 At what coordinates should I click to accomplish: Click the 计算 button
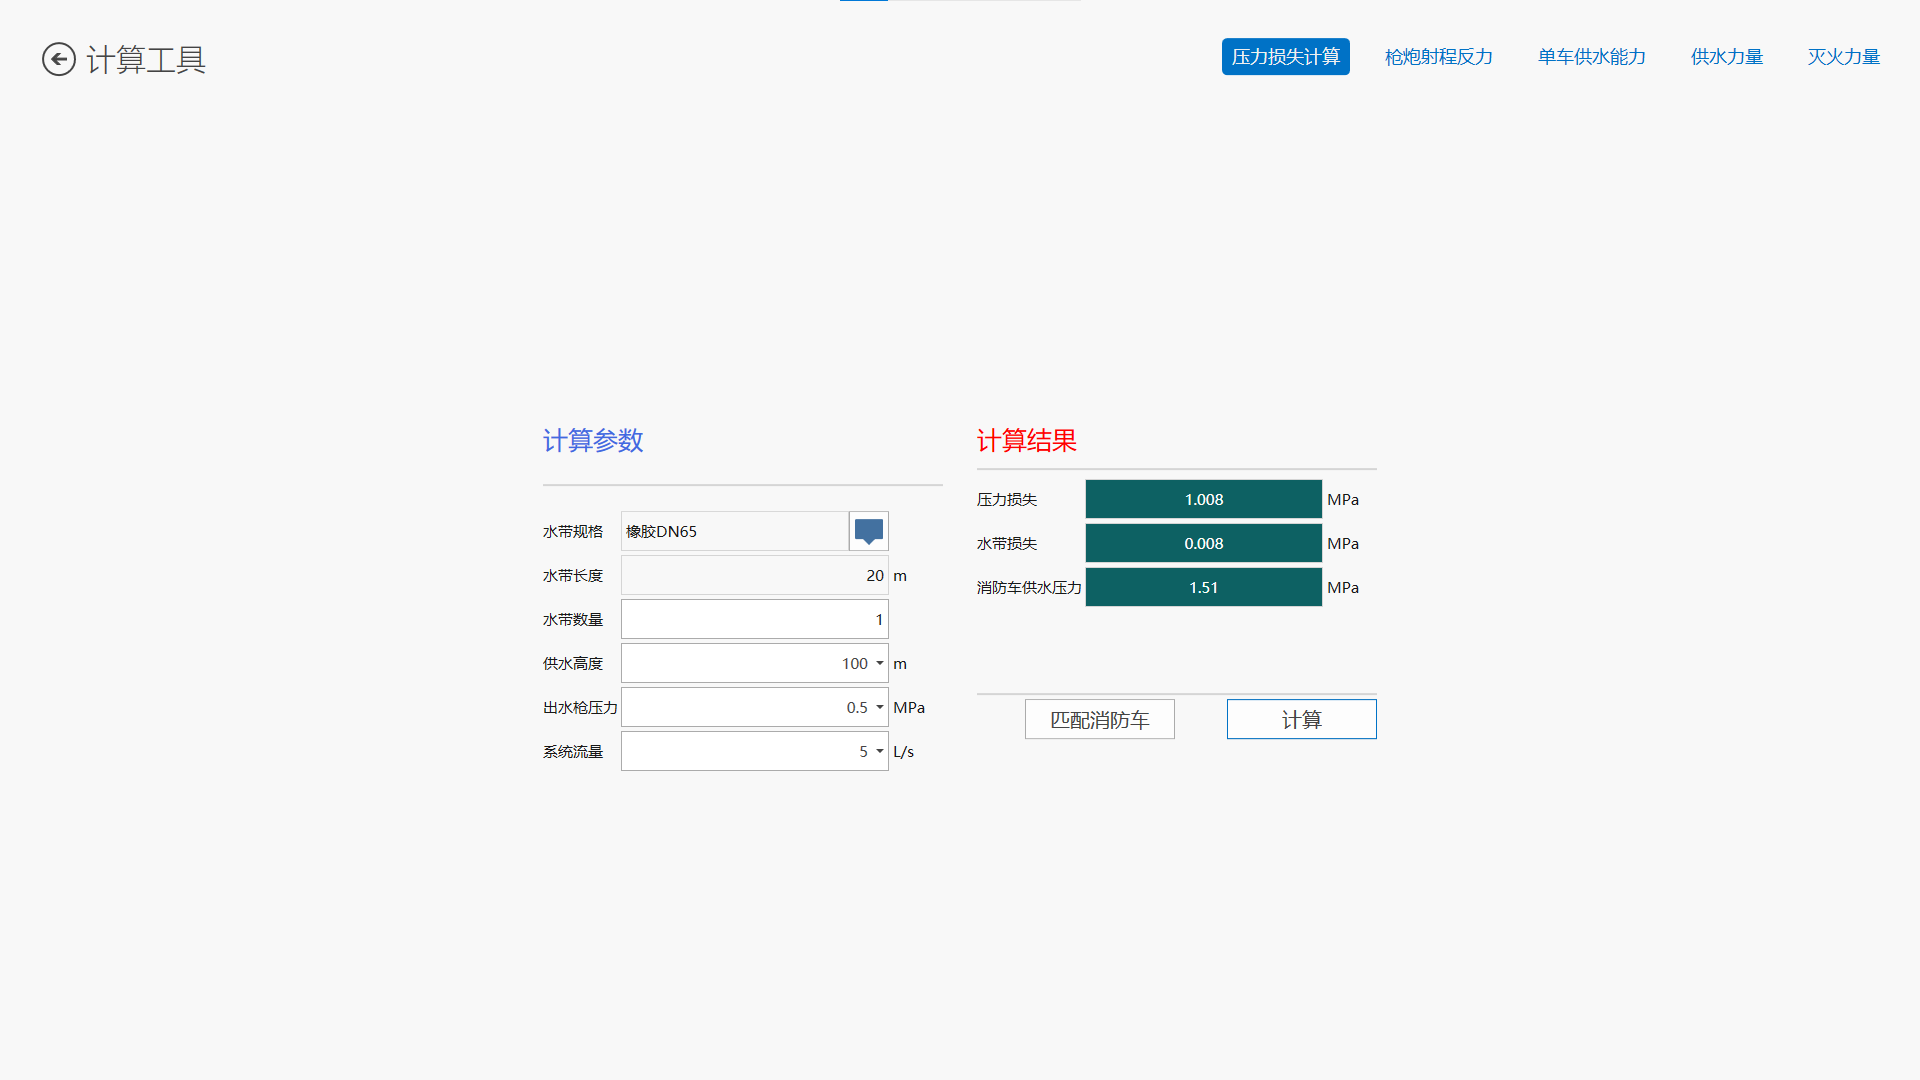click(1302, 719)
